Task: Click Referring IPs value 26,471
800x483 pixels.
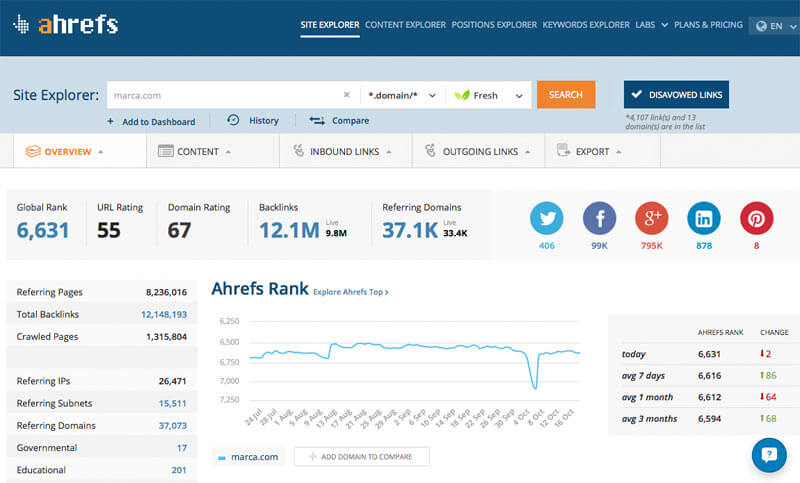Action: [172, 381]
